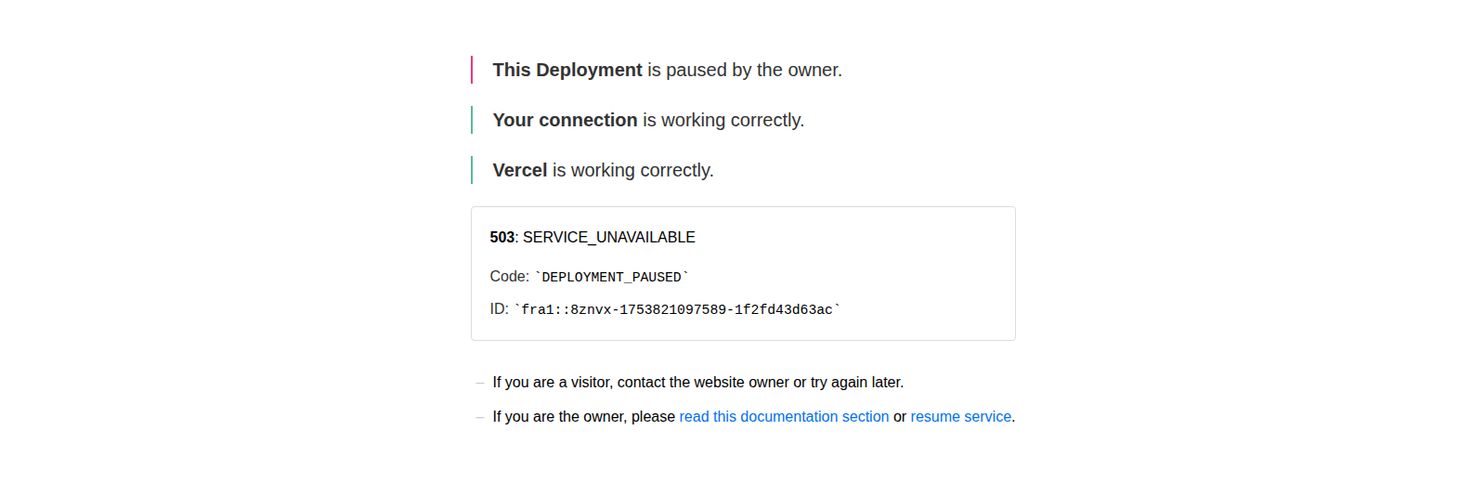Click the bold text Your connection

tap(565, 120)
